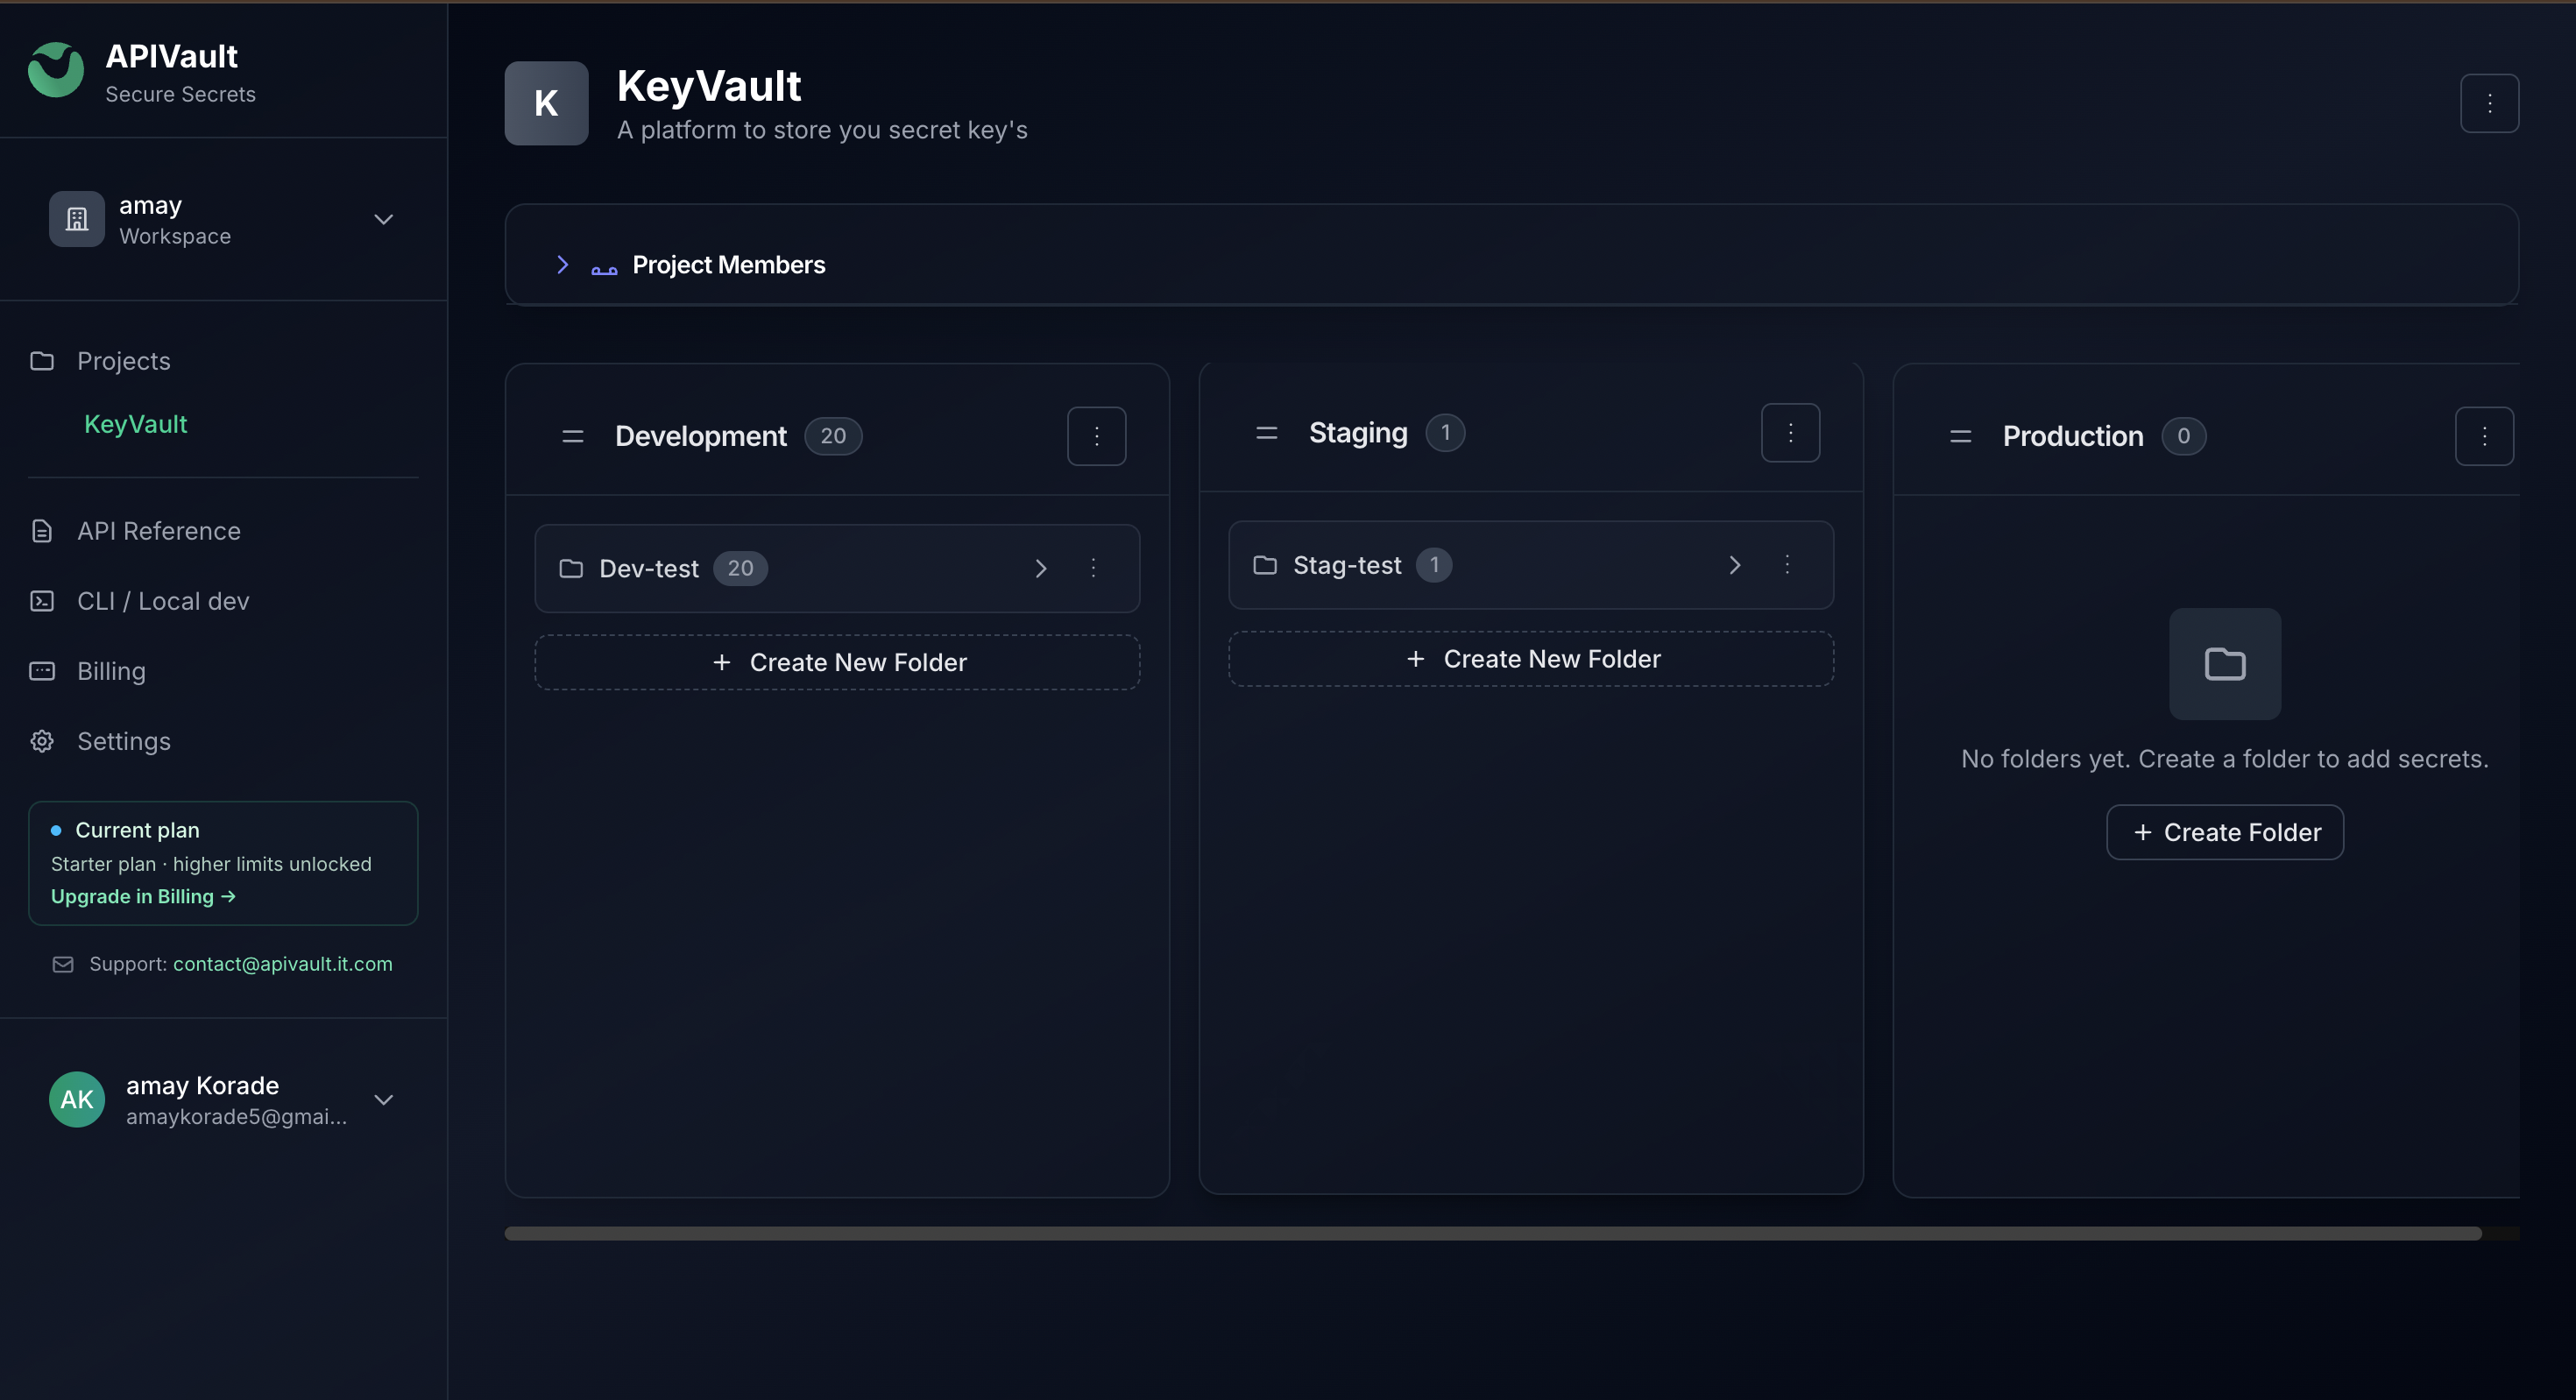Click Create Folder in Production column

coord(2224,832)
